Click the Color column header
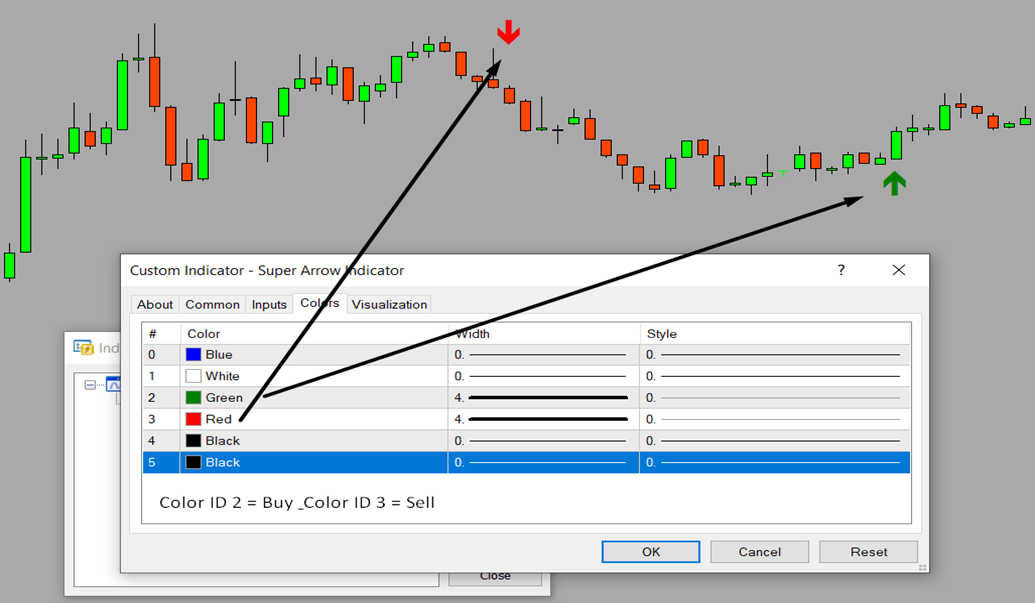The width and height of the screenshot is (1035, 603). click(x=314, y=333)
